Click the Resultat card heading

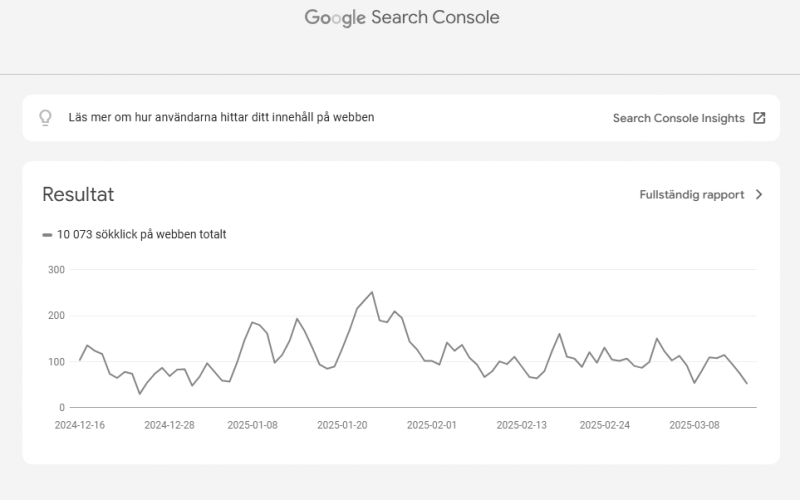tap(78, 195)
